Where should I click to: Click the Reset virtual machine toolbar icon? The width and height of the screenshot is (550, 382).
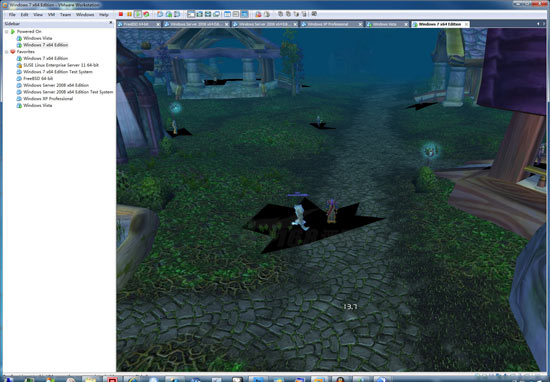pyautogui.click(x=146, y=14)
